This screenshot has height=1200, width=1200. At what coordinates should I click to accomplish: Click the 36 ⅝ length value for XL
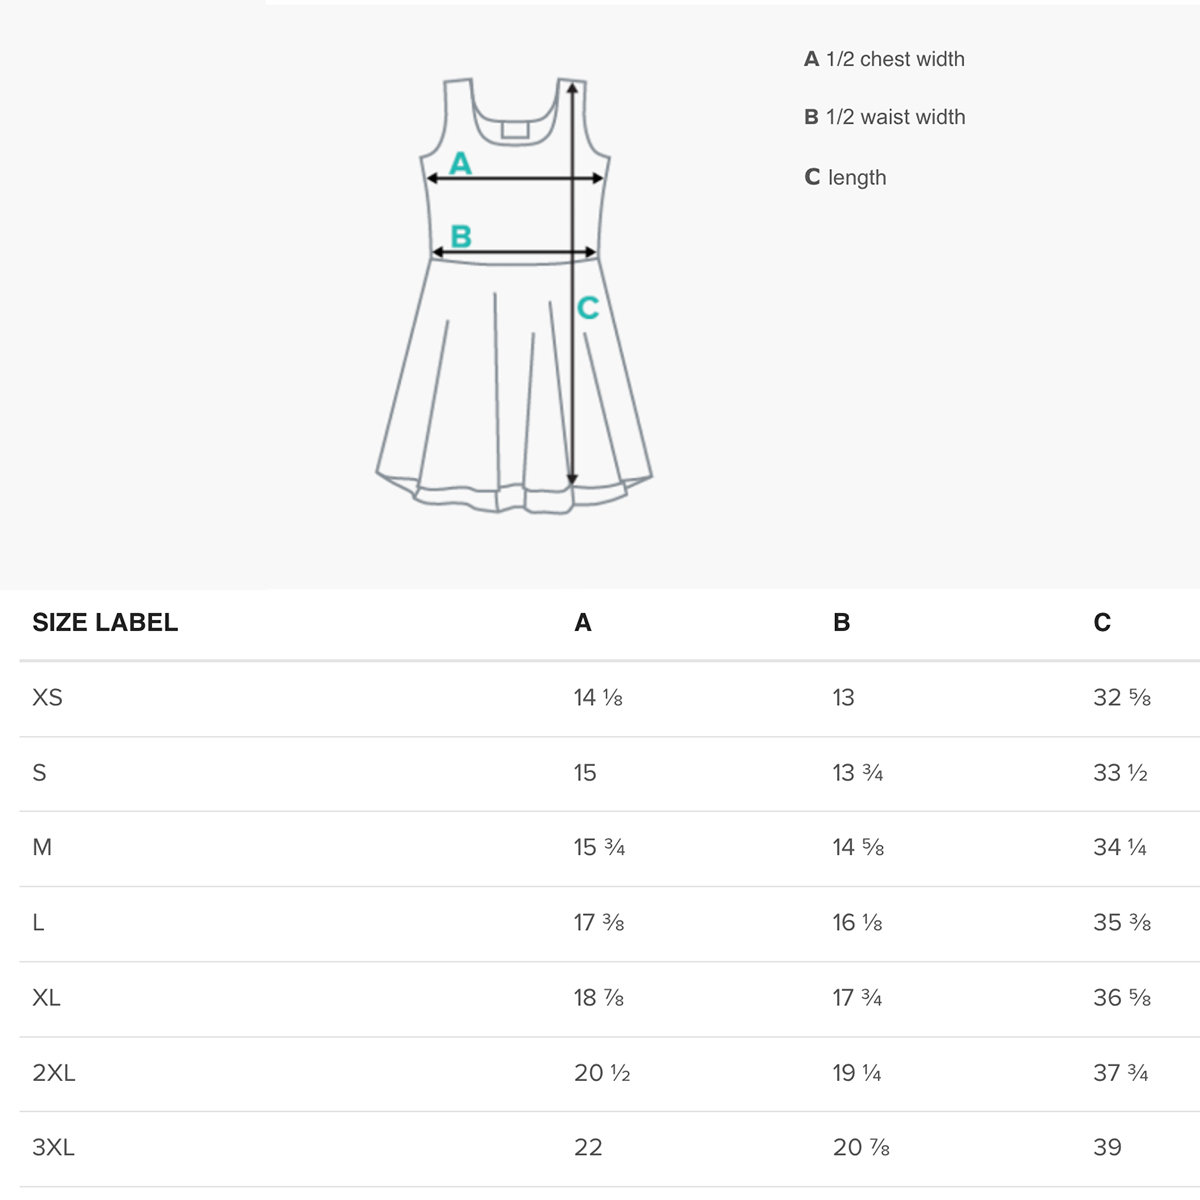point(1121,998)
